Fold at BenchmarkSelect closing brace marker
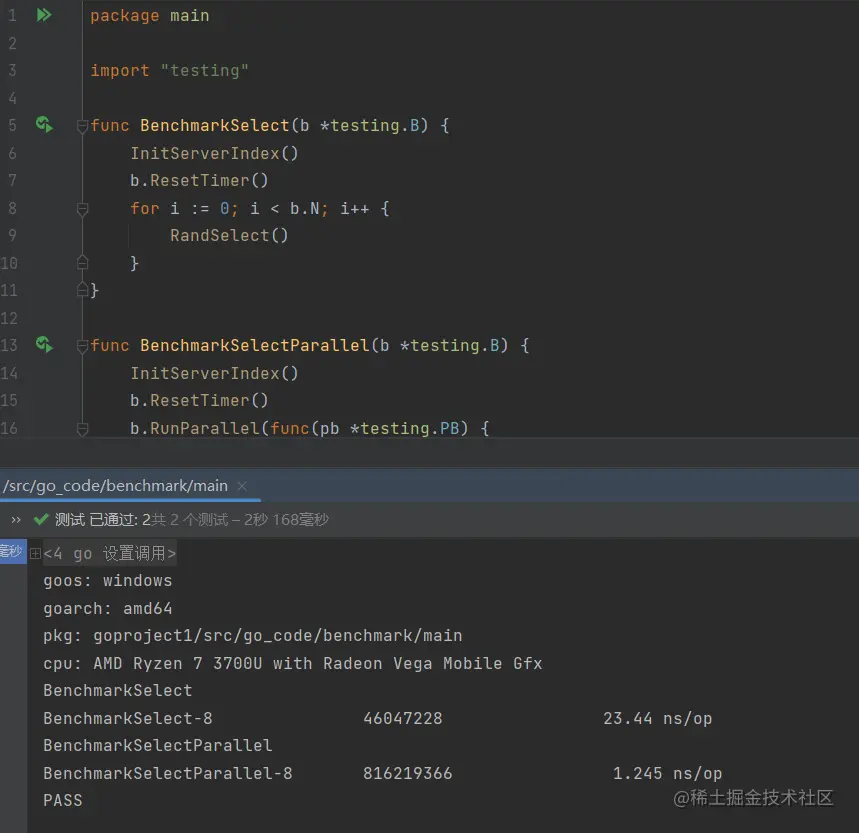859x833 pixels. click(82, 290)
